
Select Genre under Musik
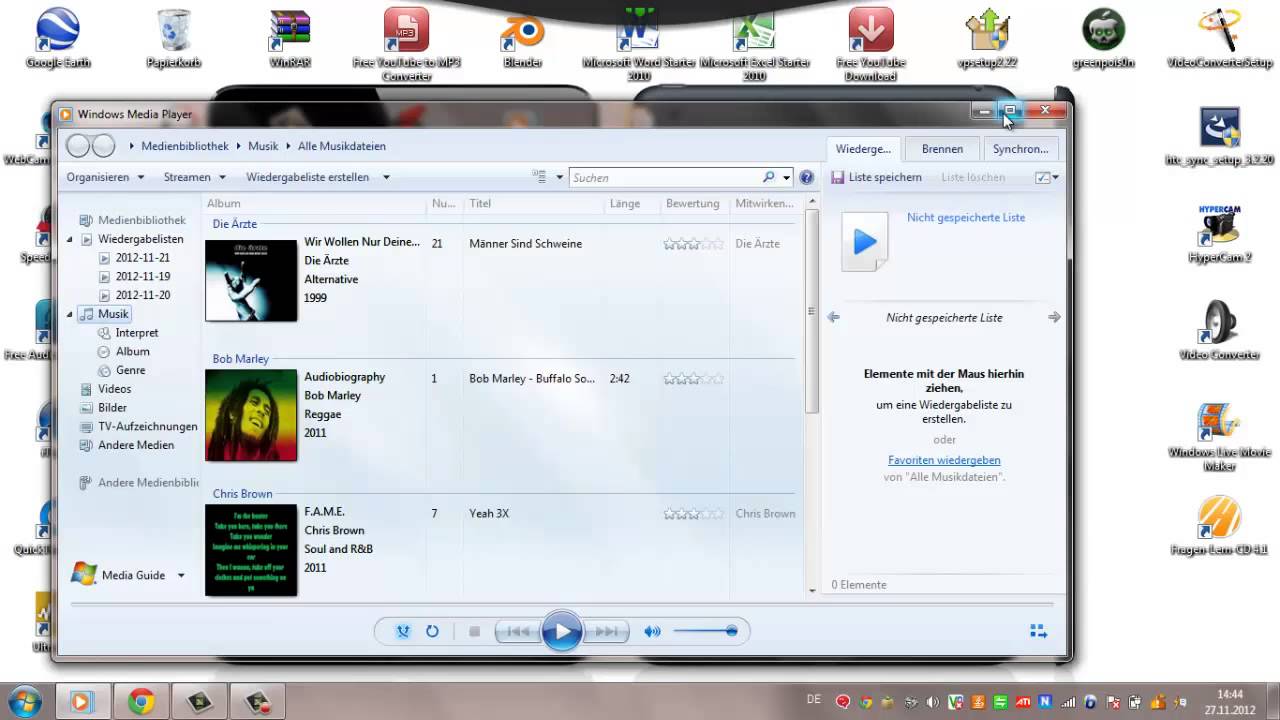click(130, 370)
